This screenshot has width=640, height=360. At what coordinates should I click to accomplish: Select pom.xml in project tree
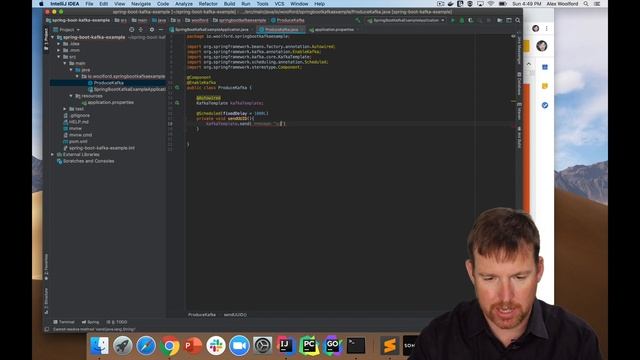coord(78,142)
